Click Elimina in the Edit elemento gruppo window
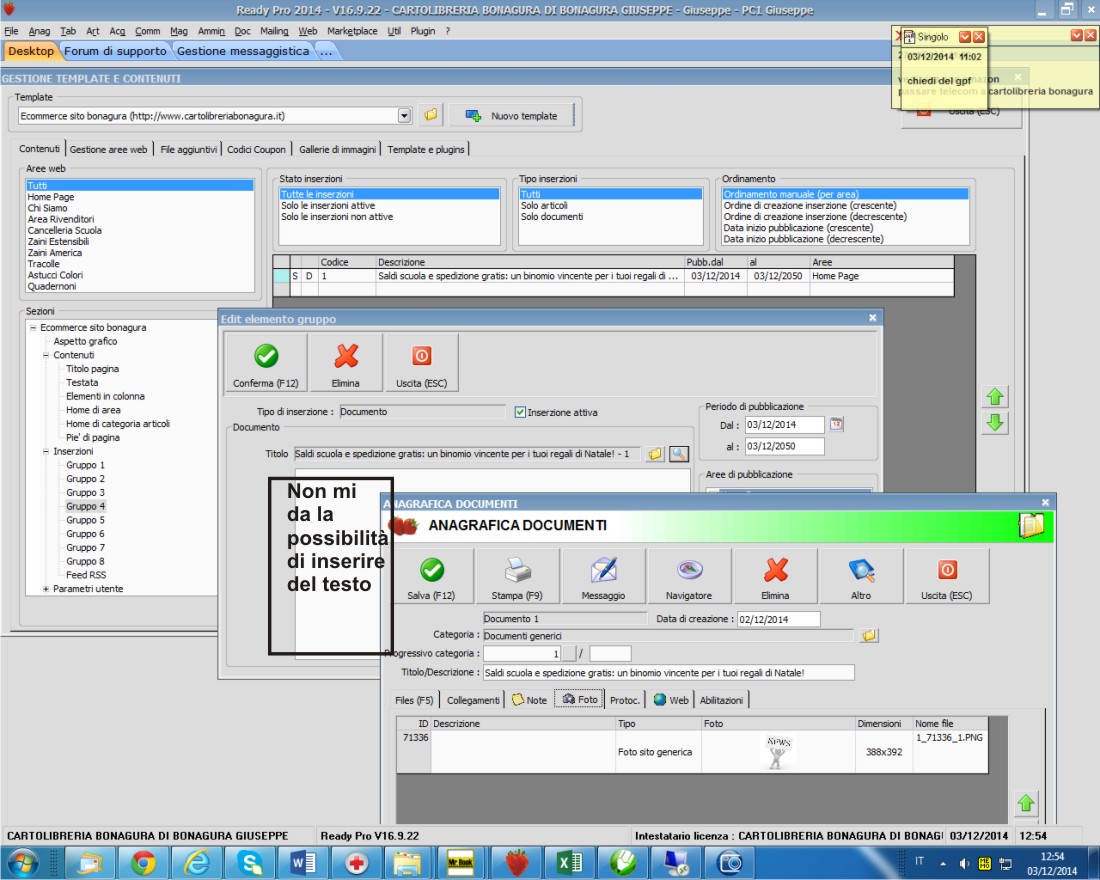 [346, 362]
